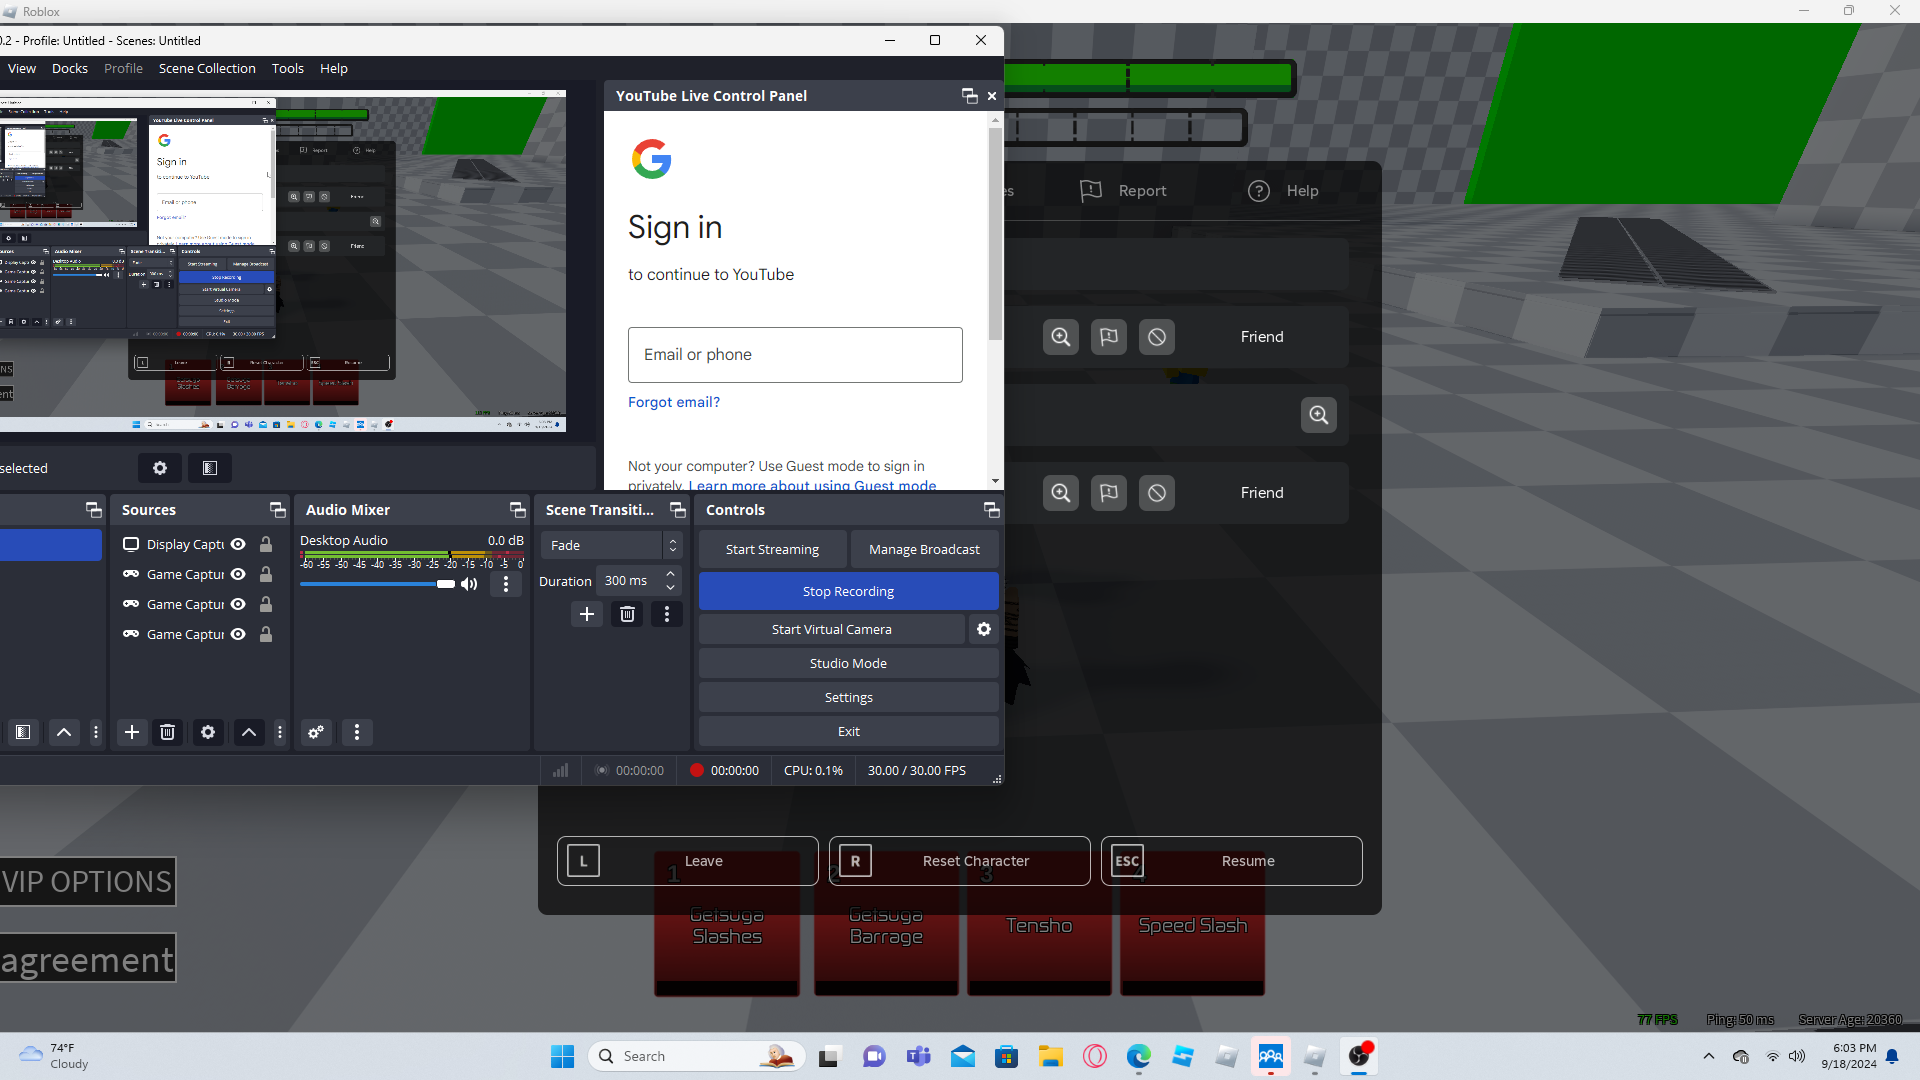Add a new source with plus icon
1920x1080 pixels.
click(131, 732)
